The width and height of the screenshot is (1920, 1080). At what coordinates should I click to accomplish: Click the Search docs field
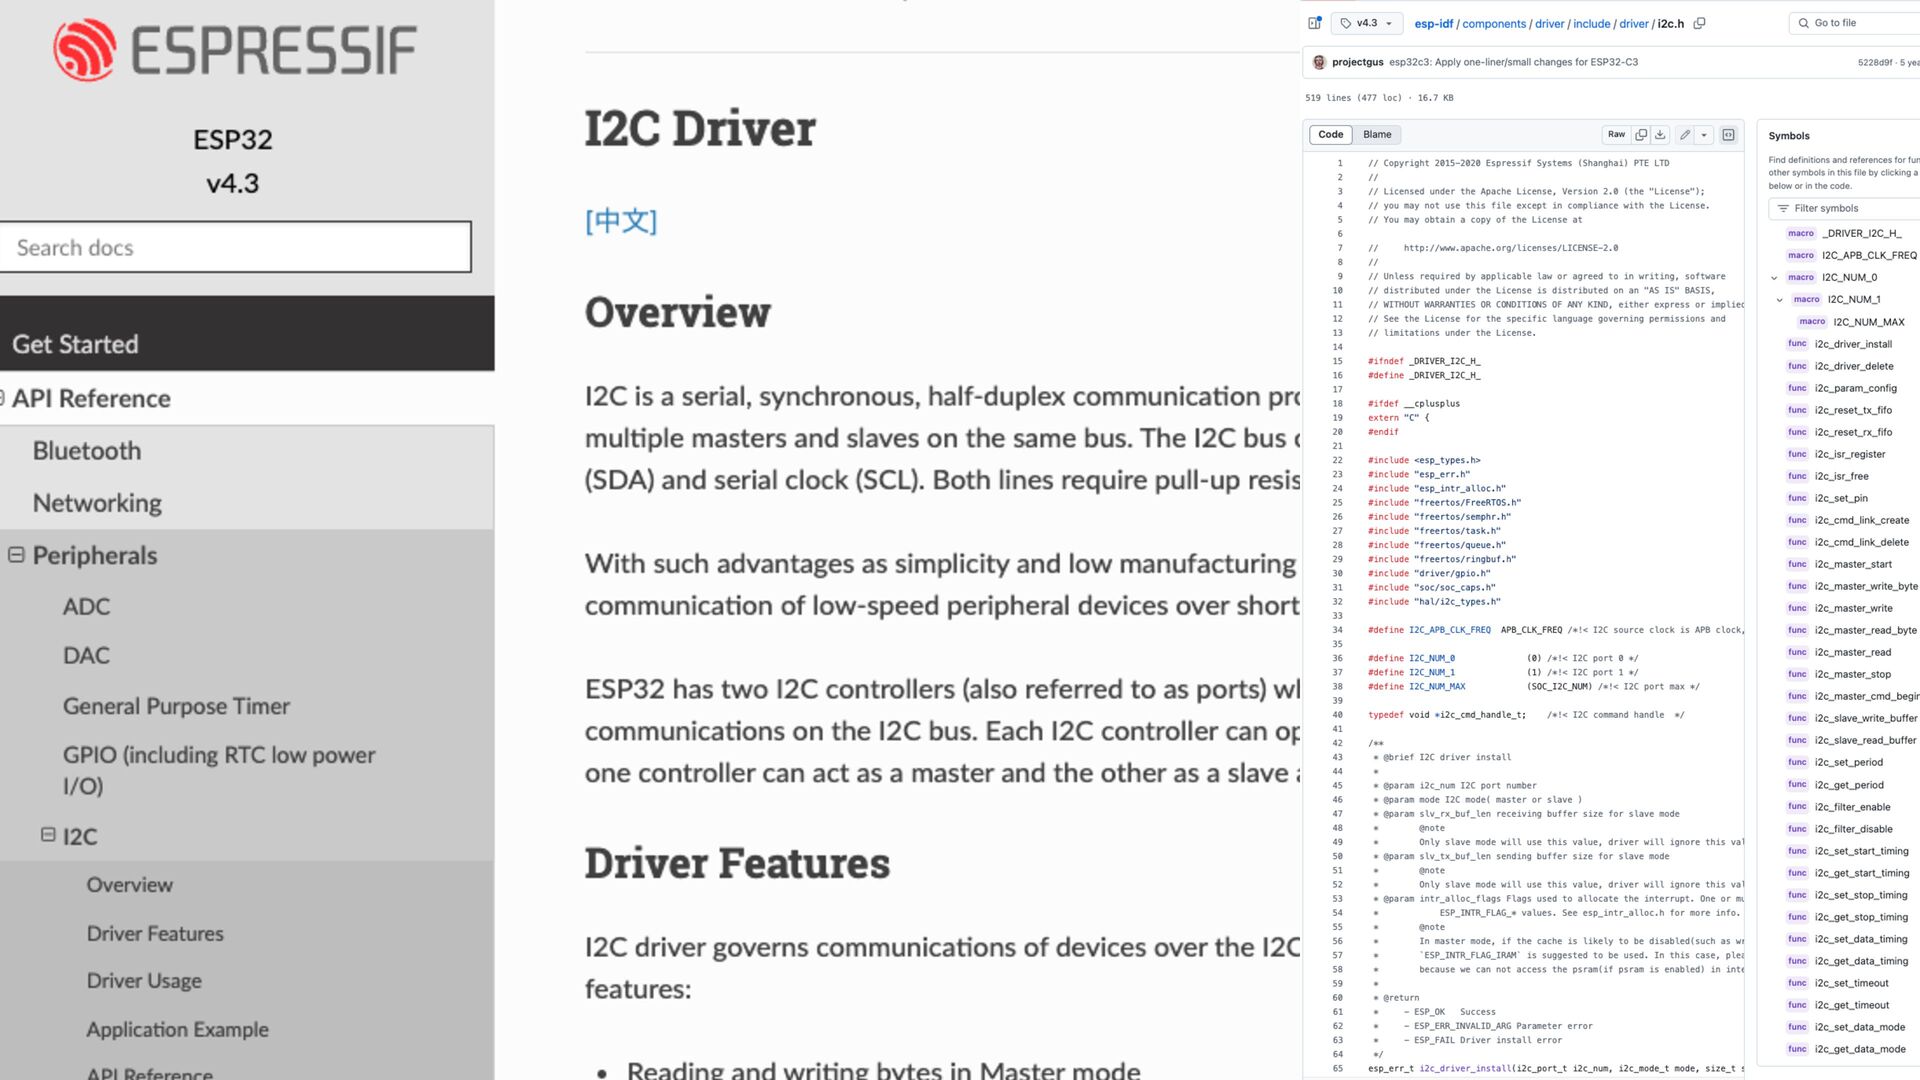pos(235,247)
